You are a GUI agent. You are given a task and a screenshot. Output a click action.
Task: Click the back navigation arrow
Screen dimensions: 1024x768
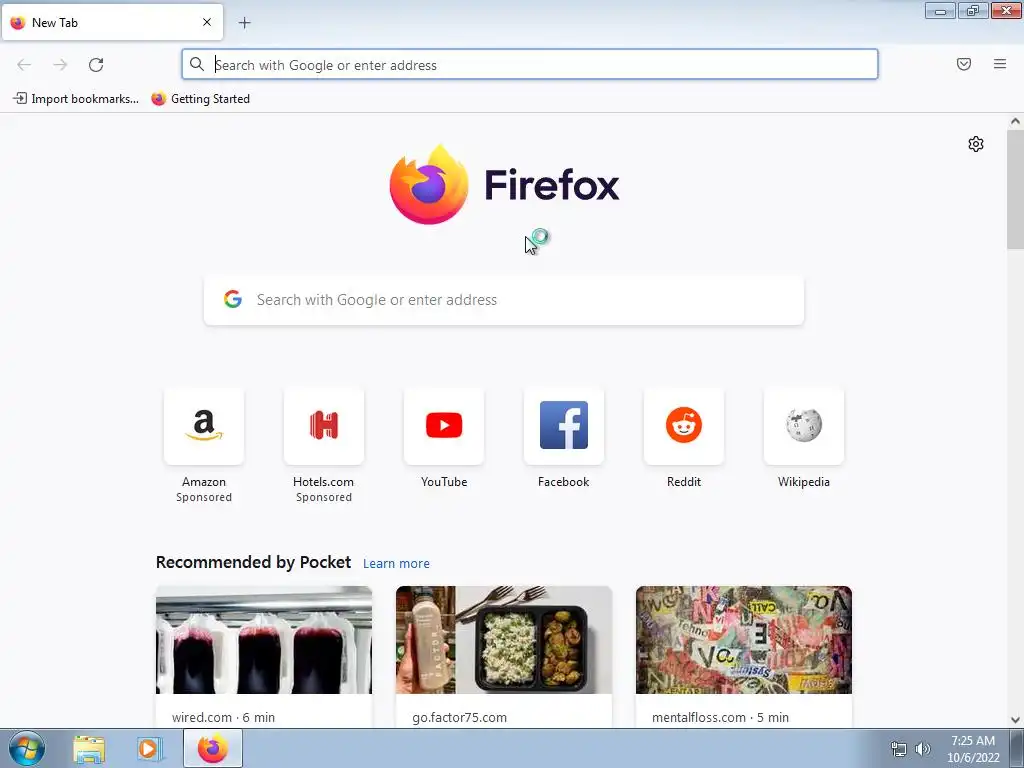24,65
